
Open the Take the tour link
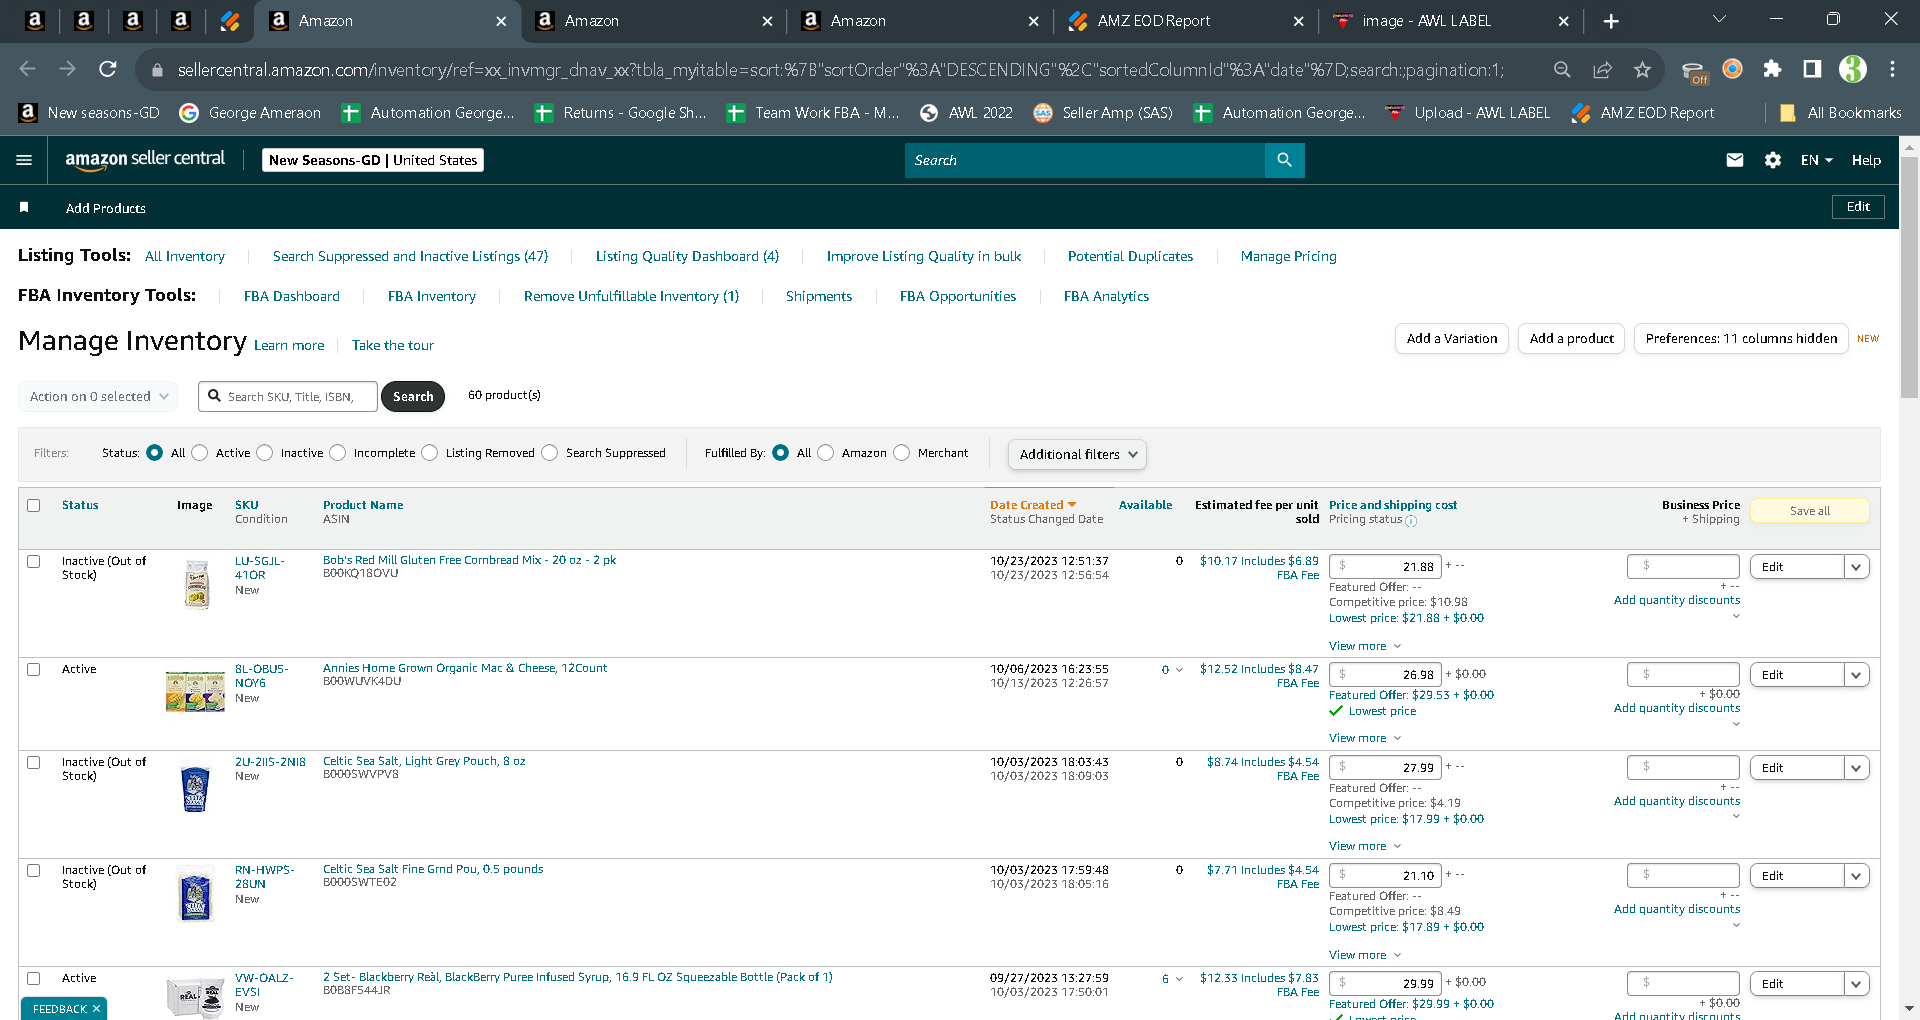(393, 346)
